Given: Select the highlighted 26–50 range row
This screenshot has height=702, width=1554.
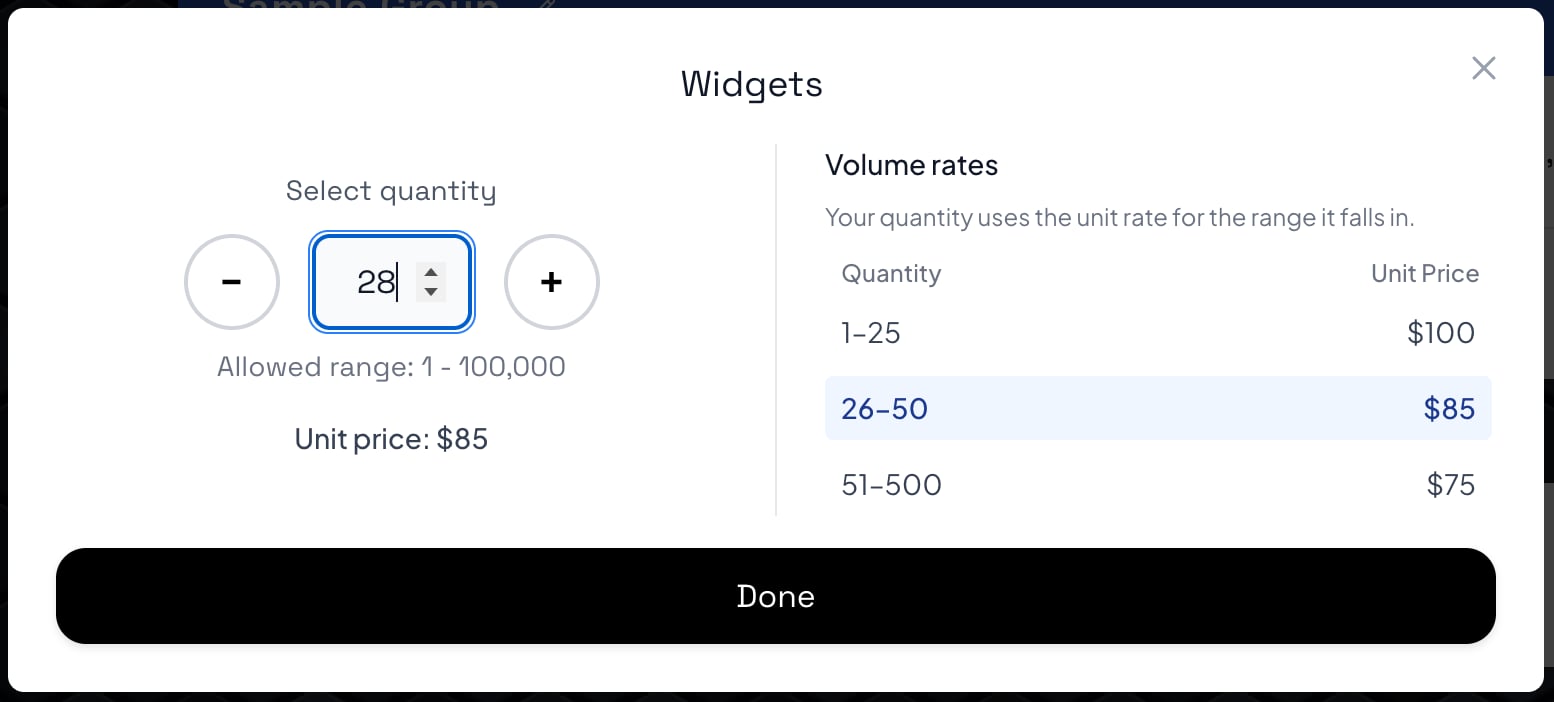Looking at the screenshot, I should [1158, 408].
